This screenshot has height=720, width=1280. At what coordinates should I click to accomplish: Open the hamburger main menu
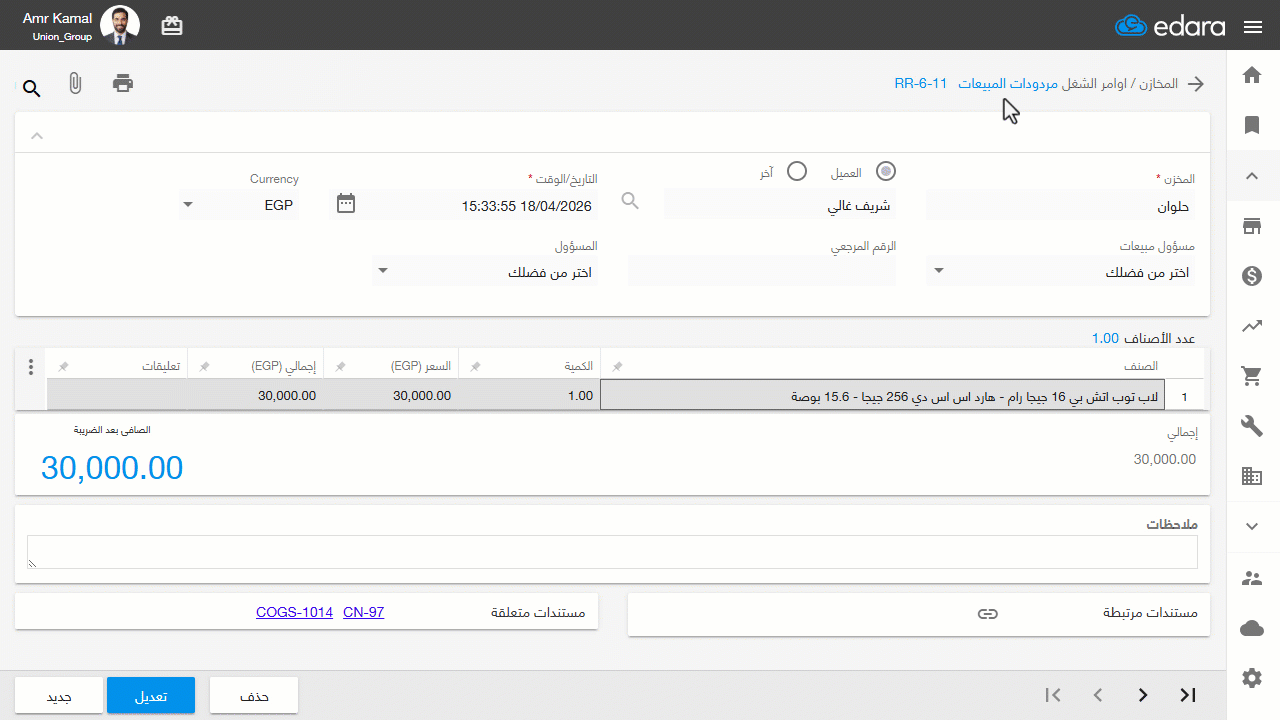point(1253,27)
